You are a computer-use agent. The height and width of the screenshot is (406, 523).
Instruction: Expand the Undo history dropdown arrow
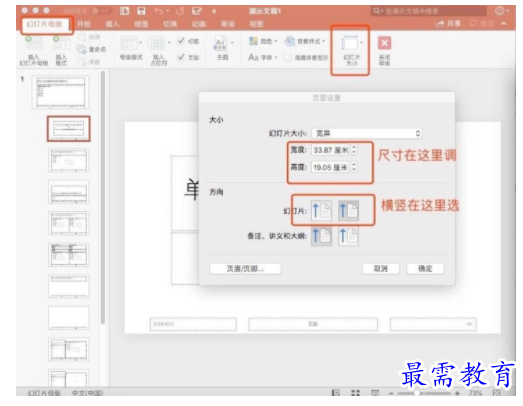(167, 11)
